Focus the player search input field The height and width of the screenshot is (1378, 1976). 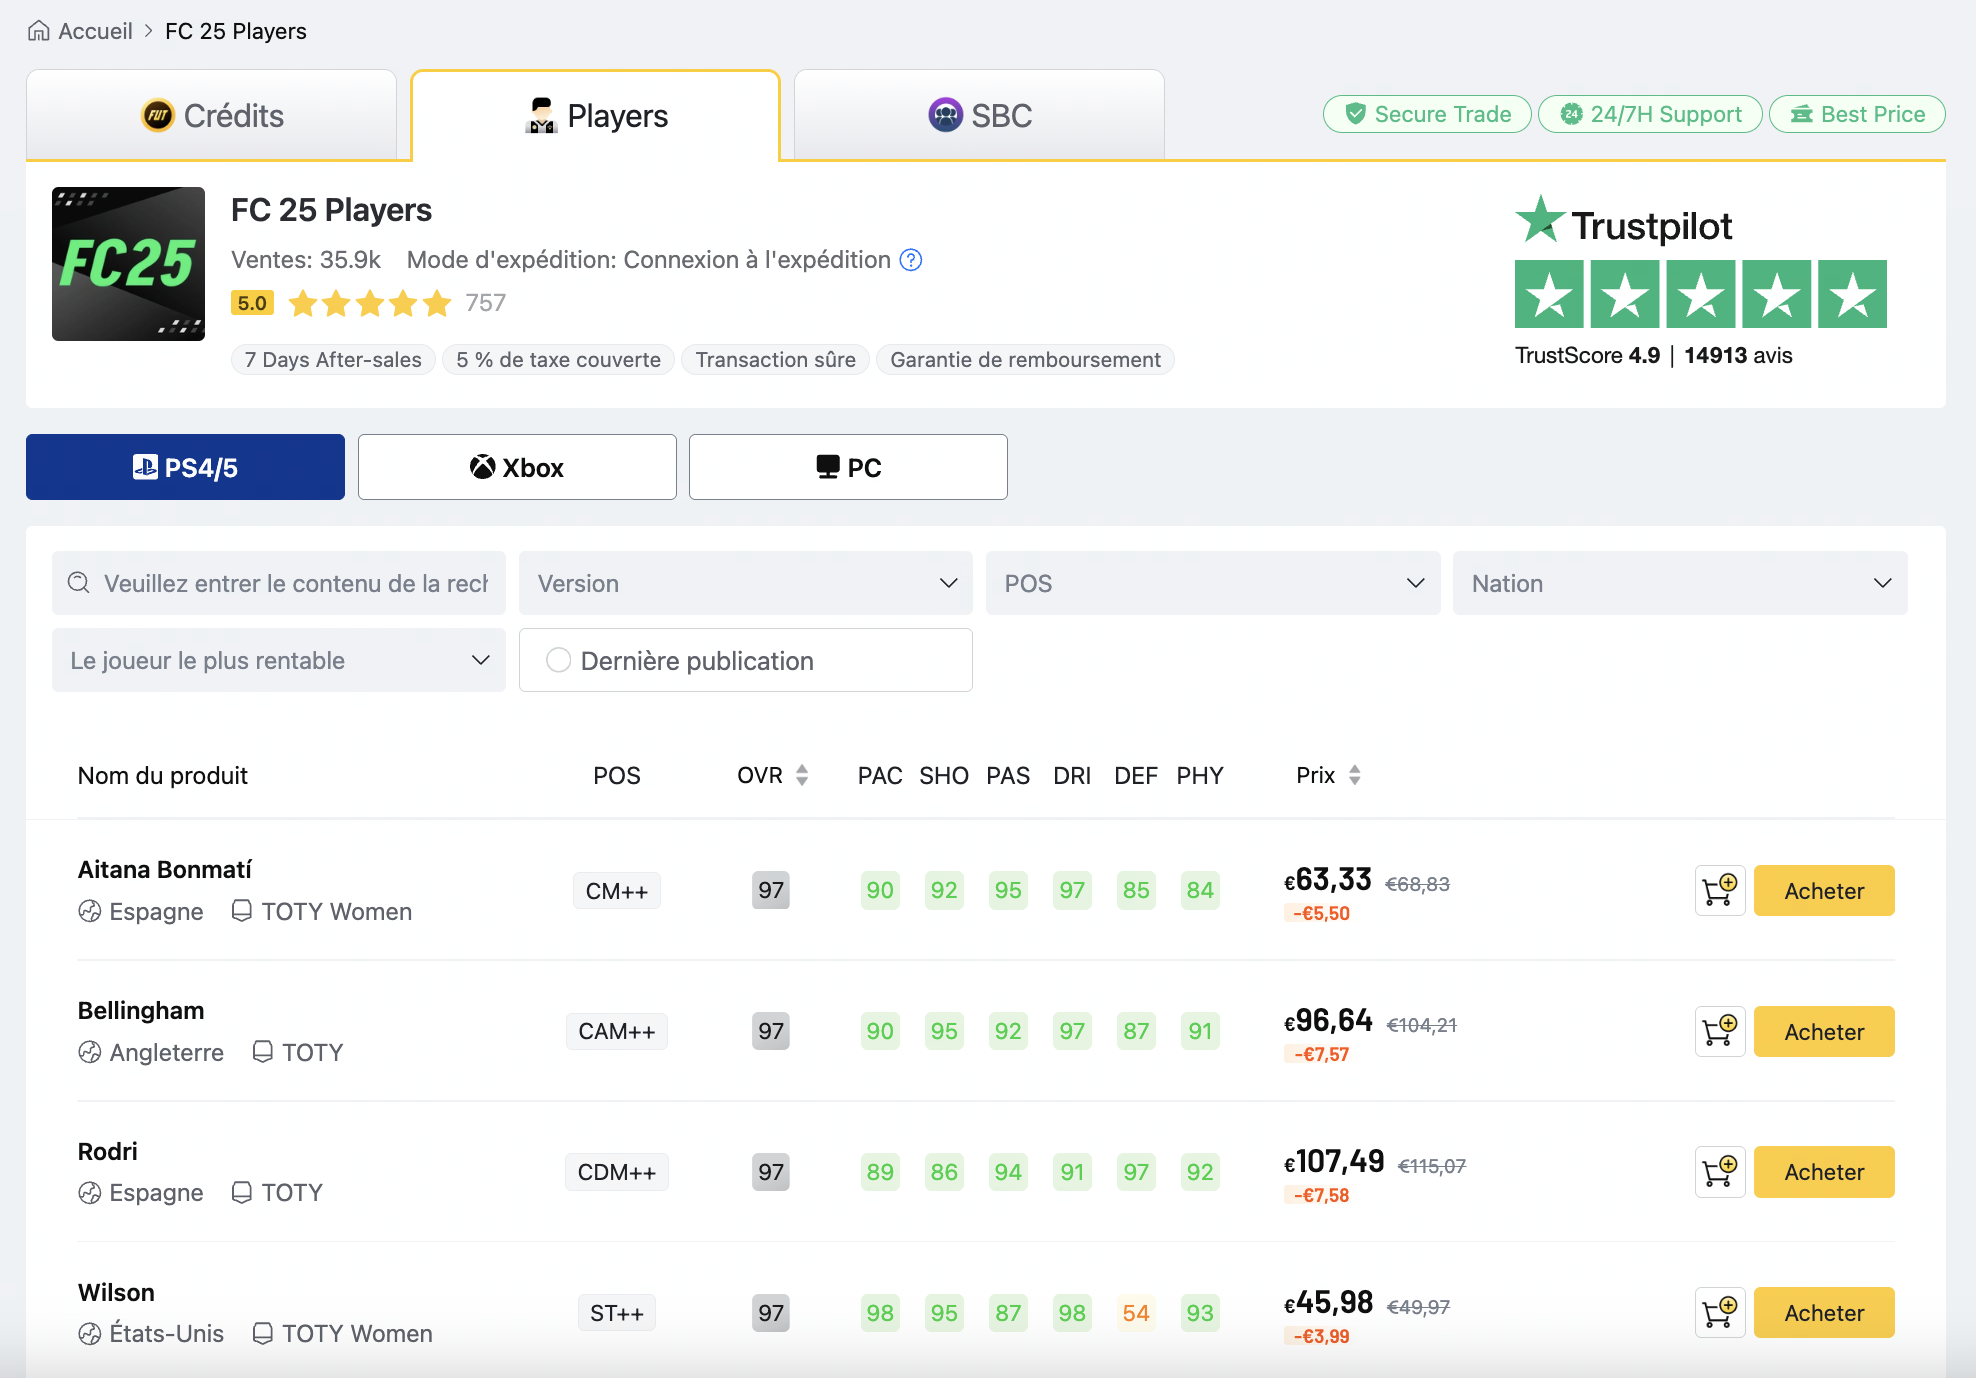279,583
